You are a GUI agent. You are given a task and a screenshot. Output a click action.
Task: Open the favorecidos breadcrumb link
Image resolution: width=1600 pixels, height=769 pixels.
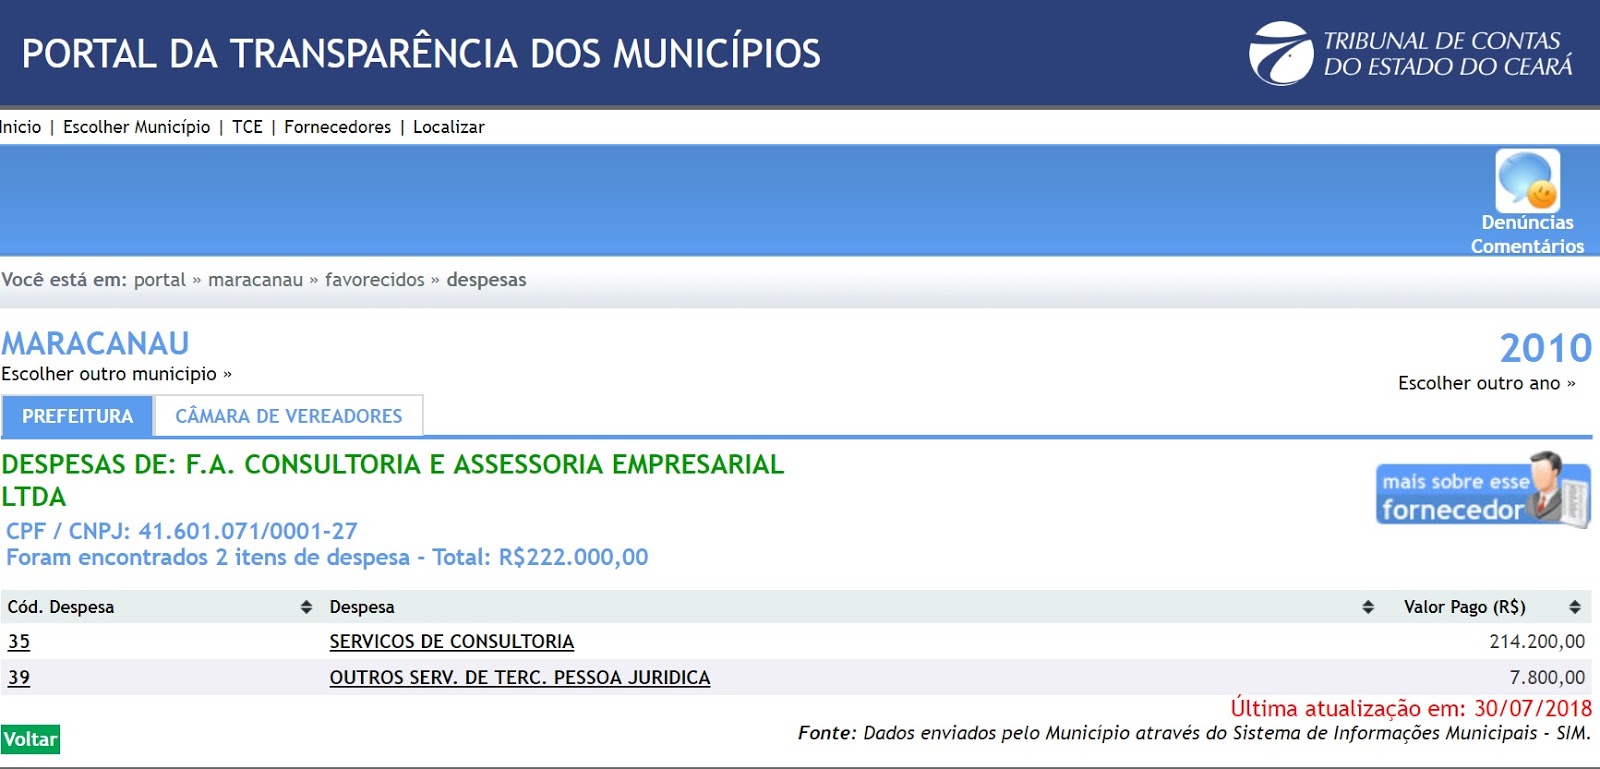tap(375, 280)
